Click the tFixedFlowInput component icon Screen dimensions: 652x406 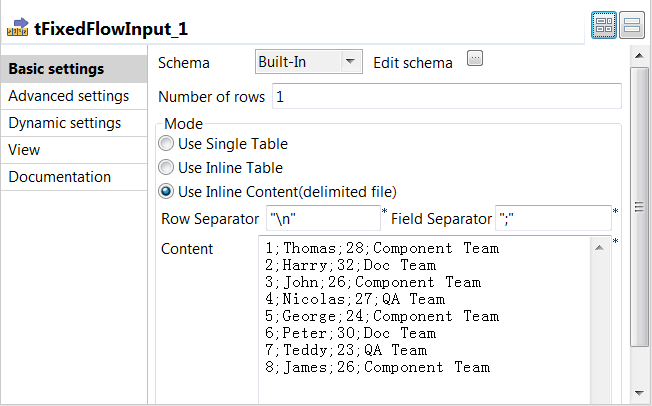pos(17,26)
